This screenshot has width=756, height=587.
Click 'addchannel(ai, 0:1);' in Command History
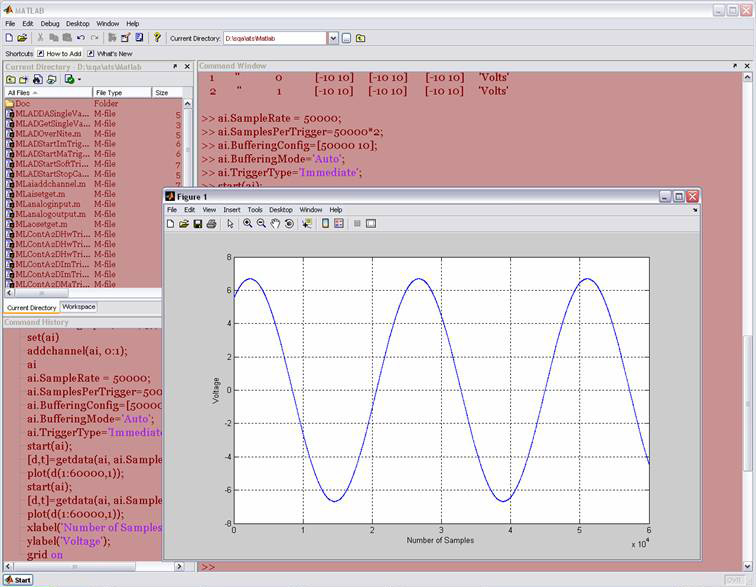tap(77, 351)
